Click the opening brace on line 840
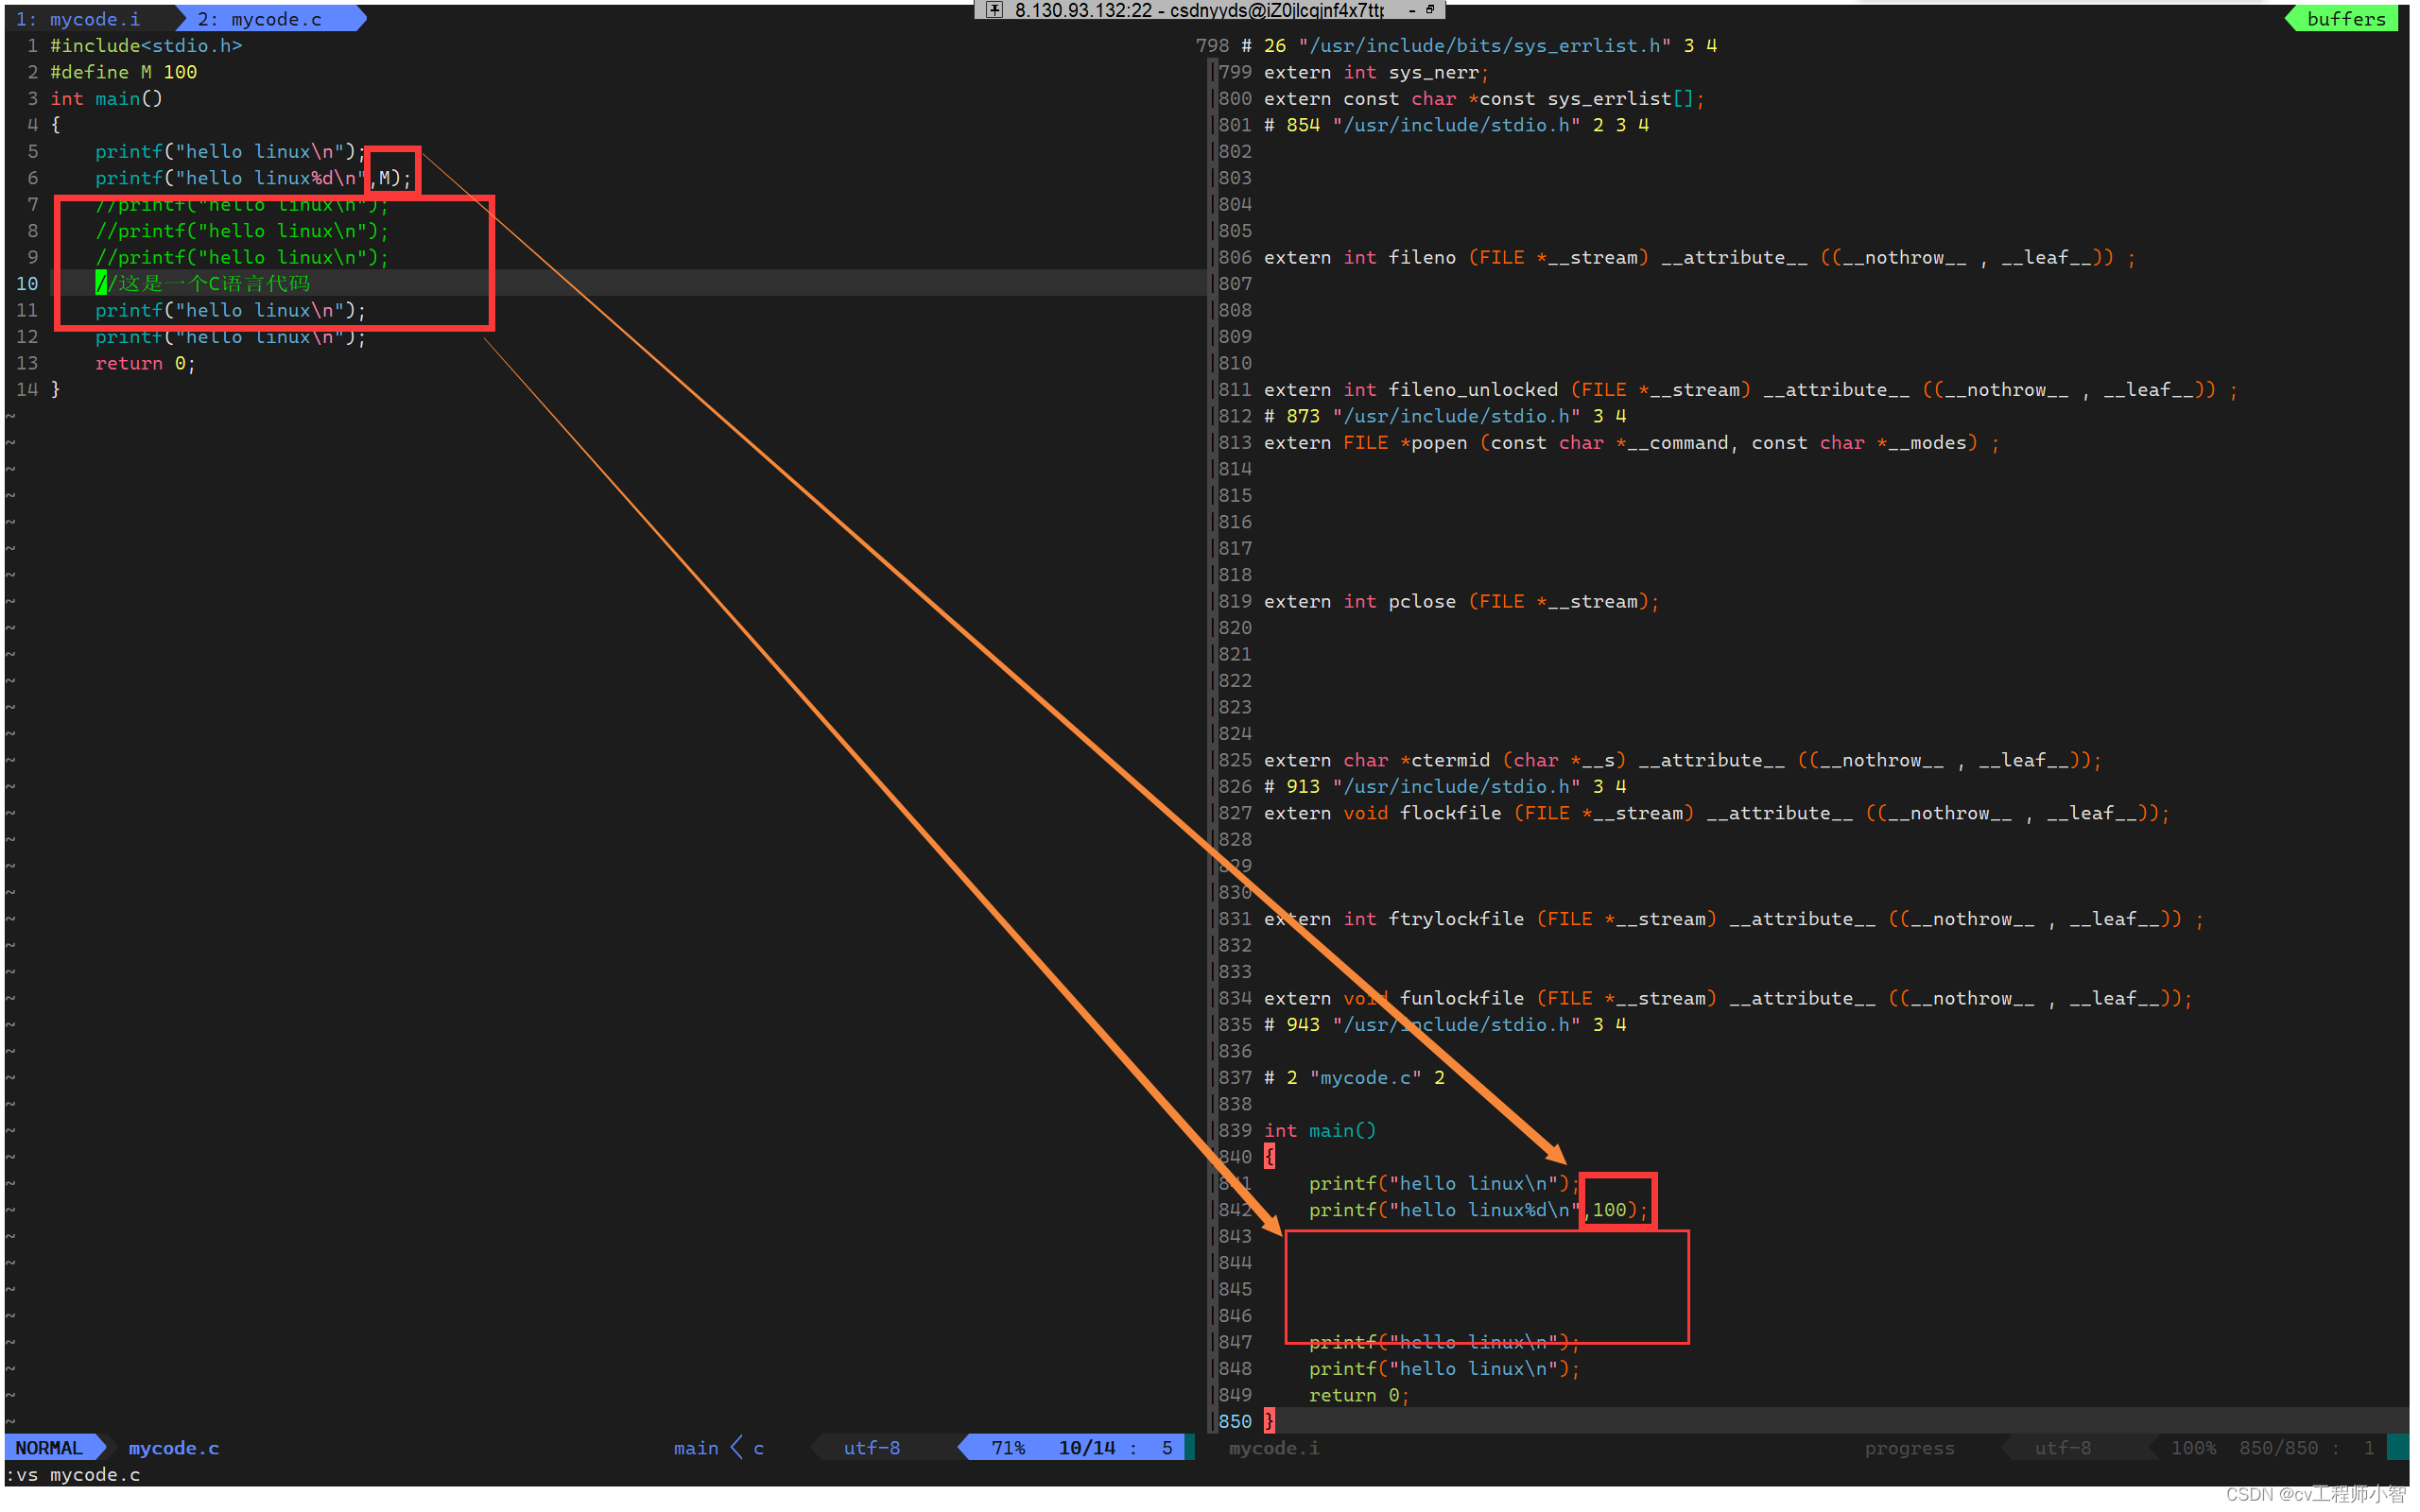2420x1512 pixels. (1269, 1157)
